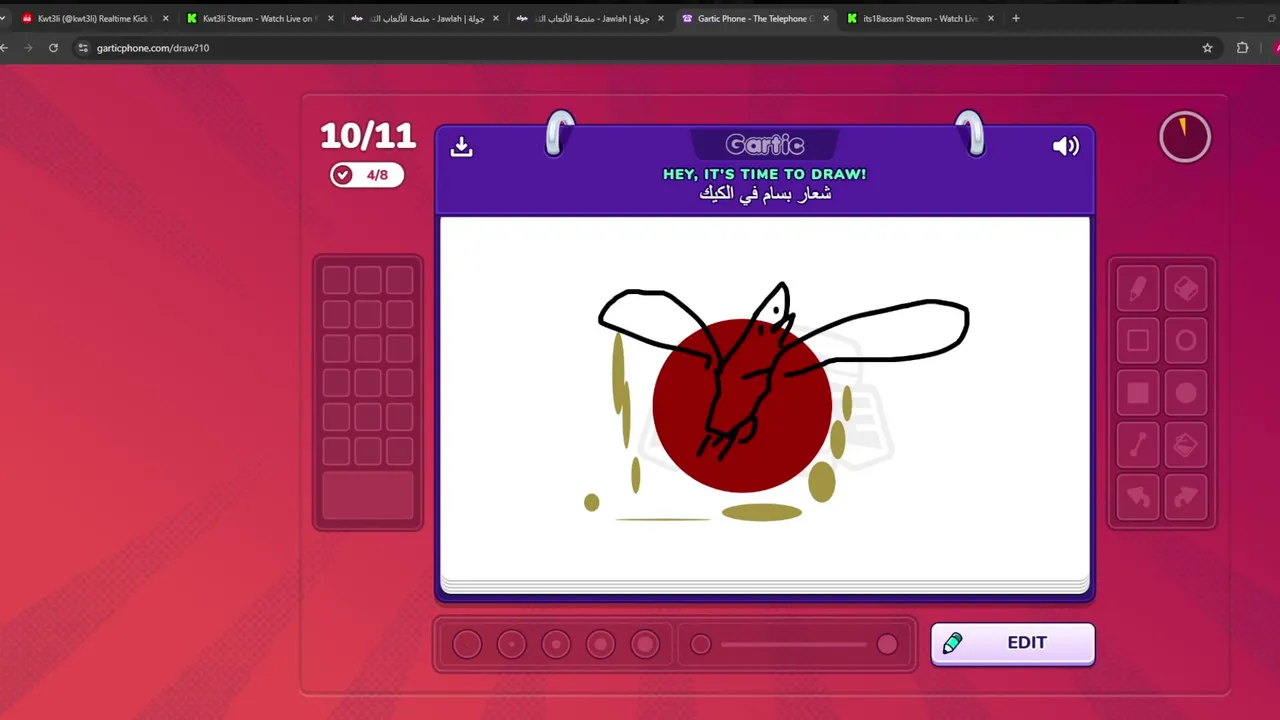Click the middle of the opacity slider track
Viewport: 1280px width, 720px height.
point(794,645)
